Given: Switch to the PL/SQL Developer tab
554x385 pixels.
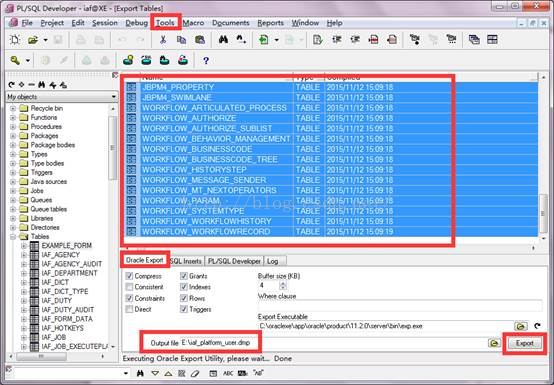Looking at the screenshot, I should coord(234,261).
